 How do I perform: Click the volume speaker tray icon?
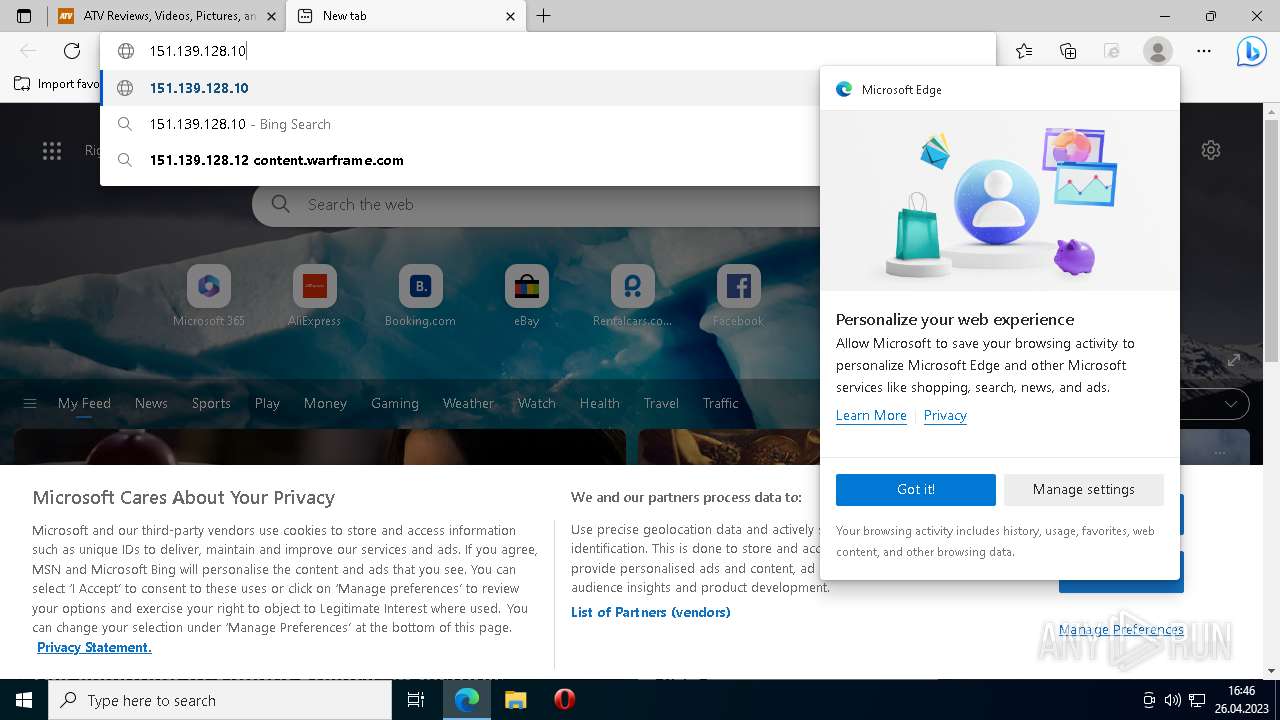pos(1172,700)
